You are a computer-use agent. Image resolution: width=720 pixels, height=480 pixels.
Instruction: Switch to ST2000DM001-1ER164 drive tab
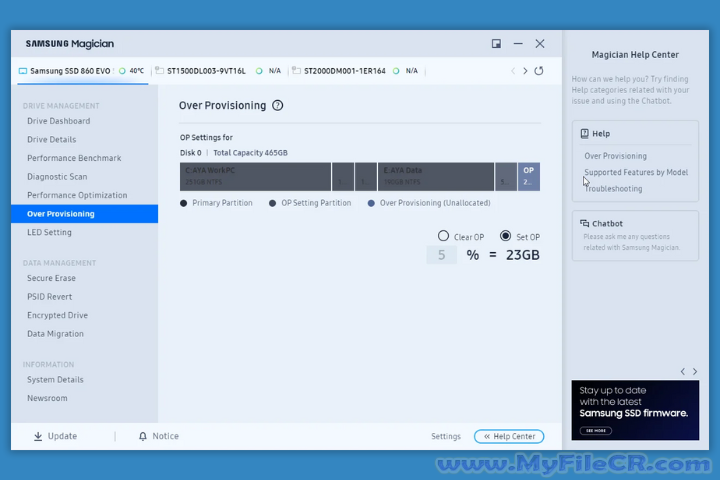coord(344,71)
